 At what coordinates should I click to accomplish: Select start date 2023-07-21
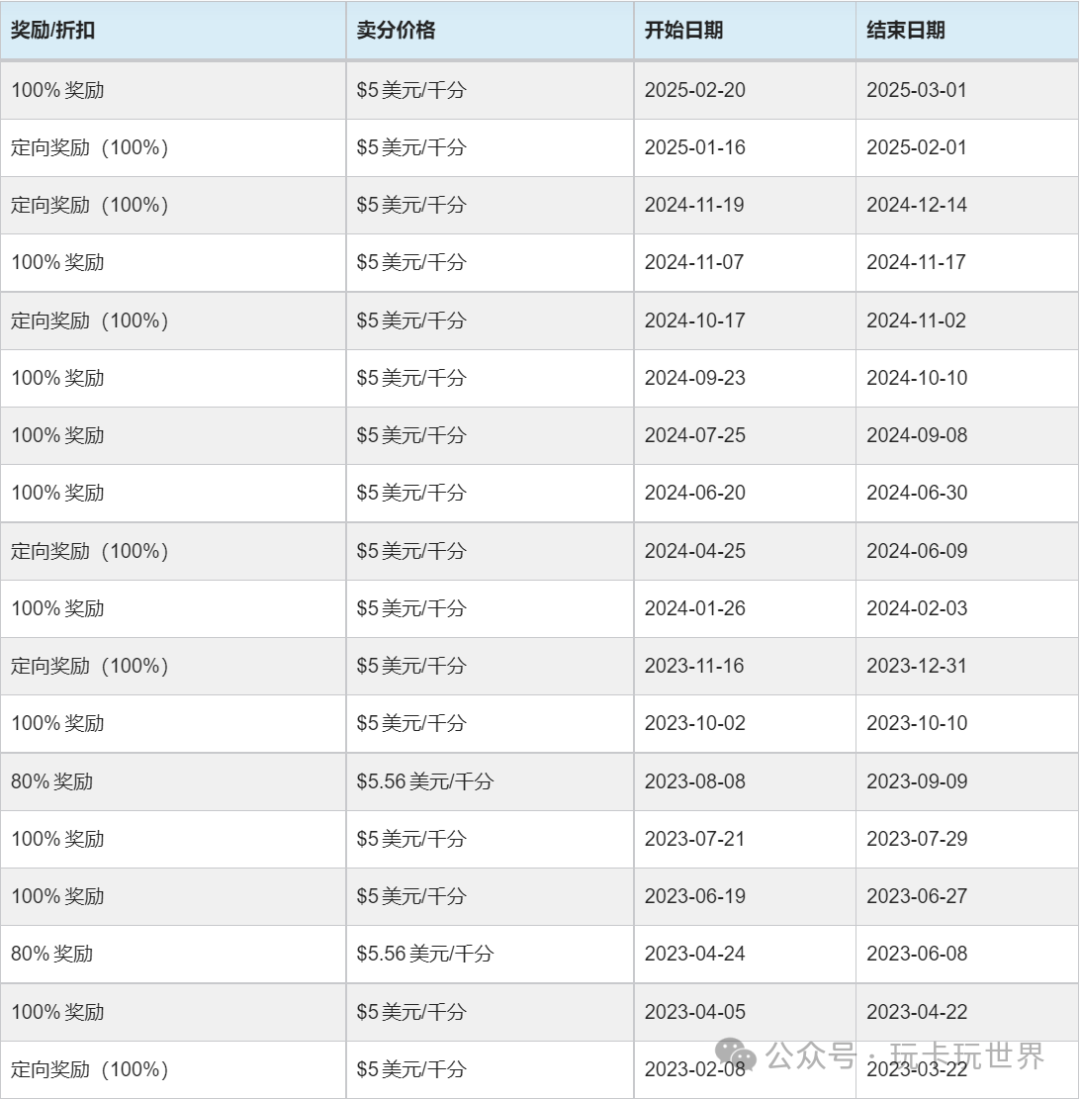pos(695,840)
